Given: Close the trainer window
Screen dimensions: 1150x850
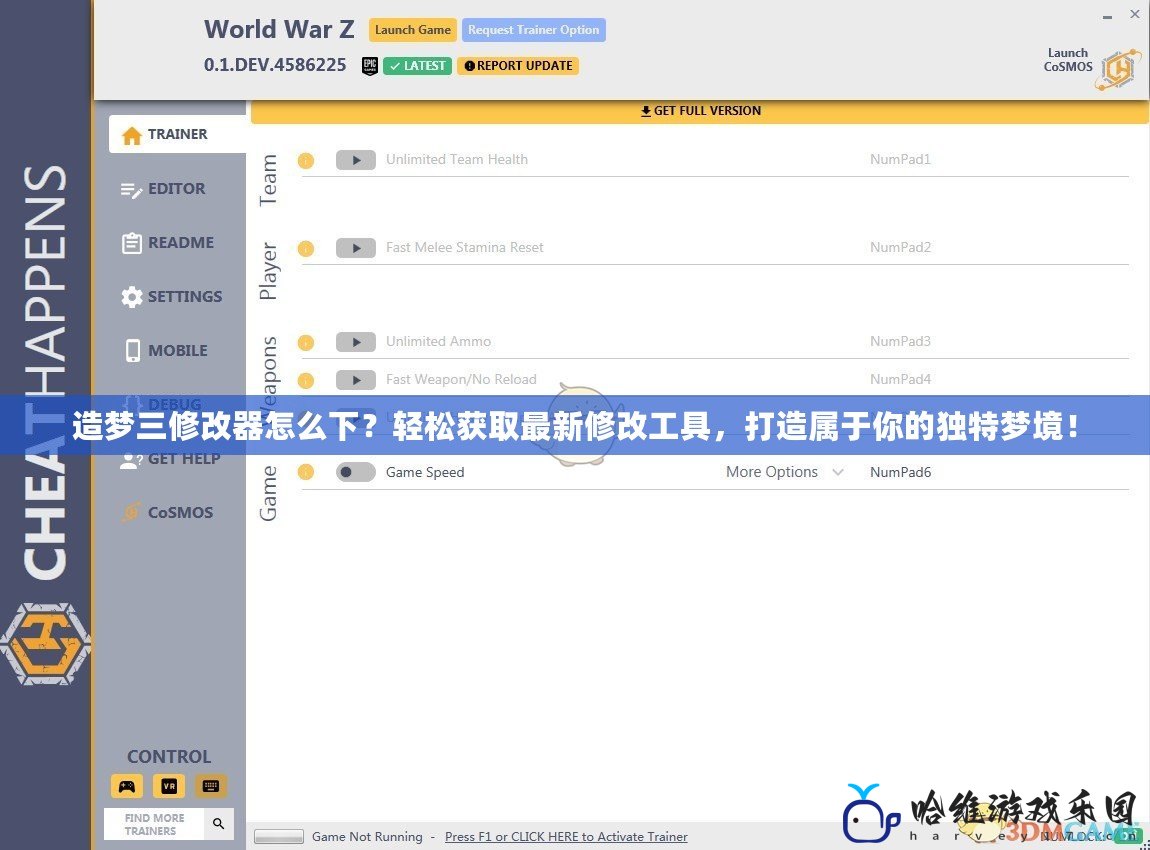Looking at the screenshot, I should click(1135, 14).
